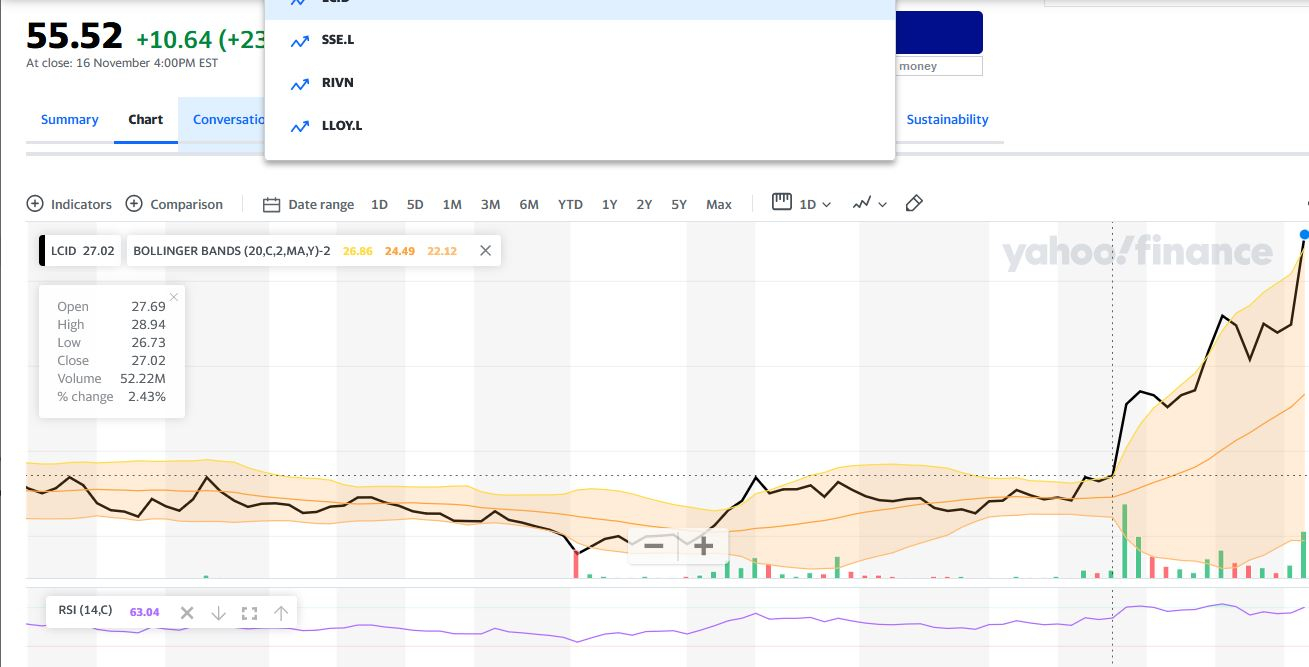Image resolution: width=1309 pixels, height=667 pixels.
Task: Click the orange middle band value 24.49
Action: (x=400, y=251)
